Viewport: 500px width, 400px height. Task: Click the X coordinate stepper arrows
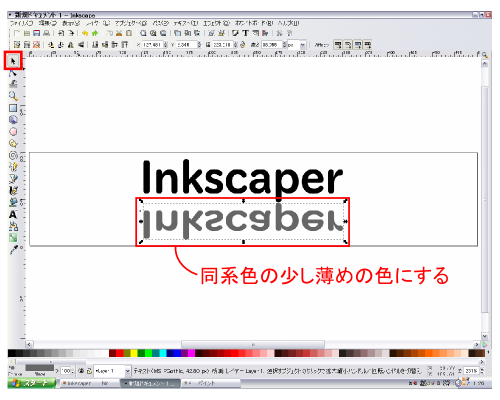pyautogui.click(x=166, y=45)
